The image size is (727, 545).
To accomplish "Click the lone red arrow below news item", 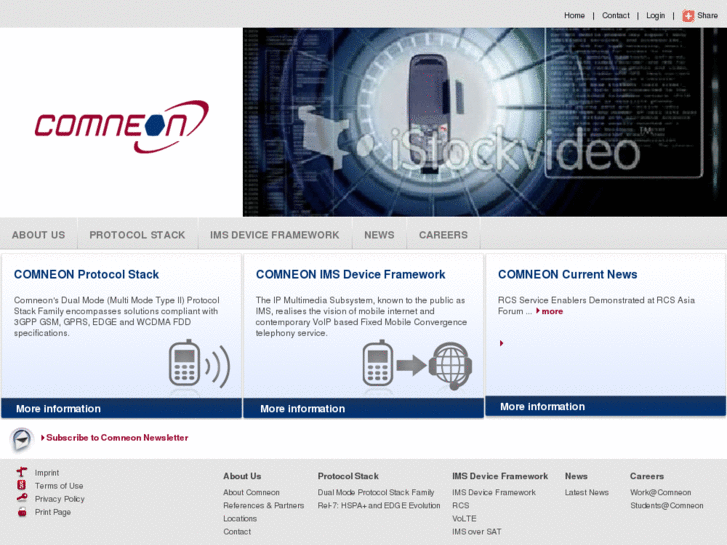I will click(x=501, y=343).
